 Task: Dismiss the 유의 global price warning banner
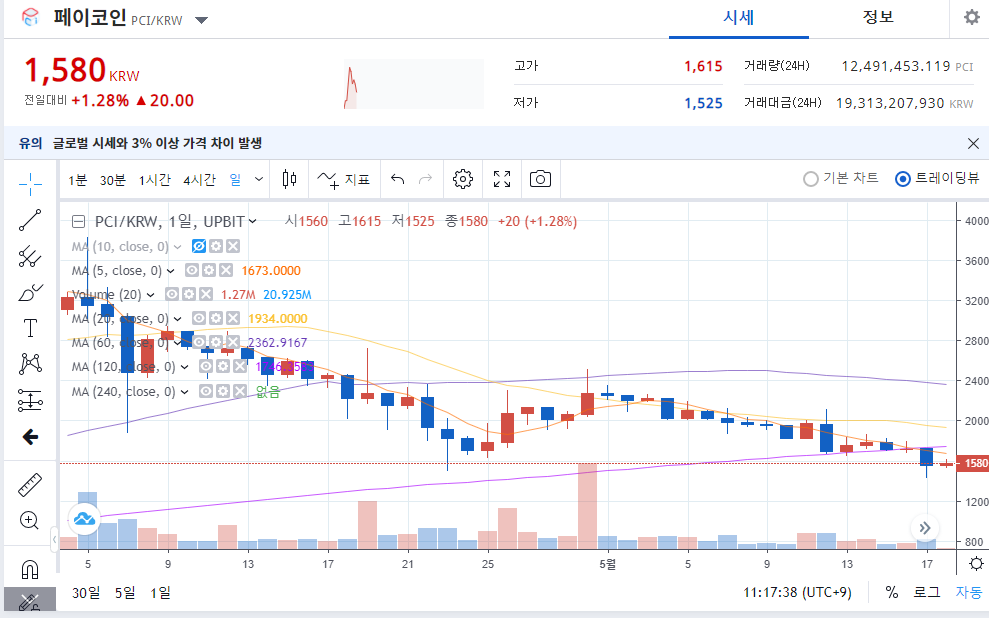pyautogui.click(x=973, y=143)
